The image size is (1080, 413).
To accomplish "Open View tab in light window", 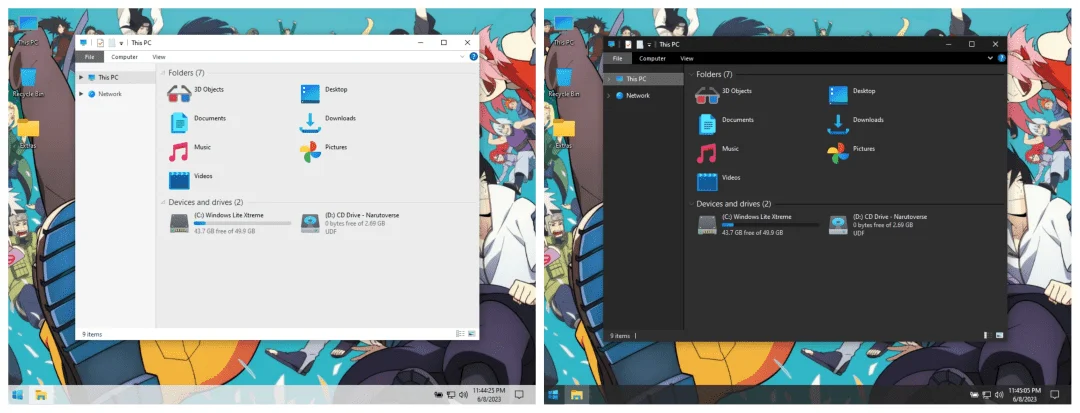I will click(159, 57).
